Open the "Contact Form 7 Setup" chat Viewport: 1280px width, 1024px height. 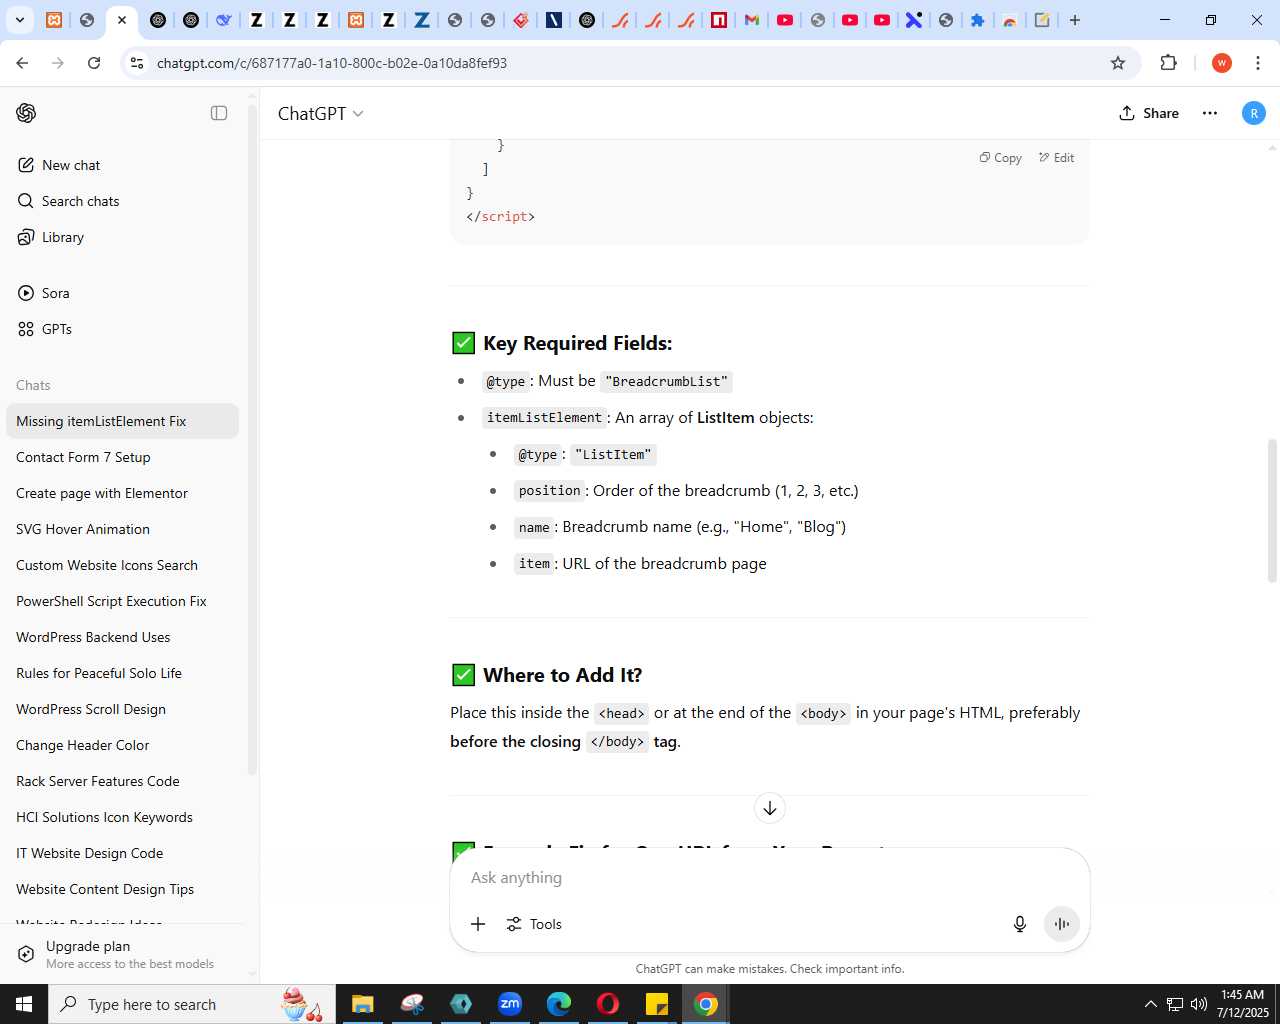(x=122, y=457)
